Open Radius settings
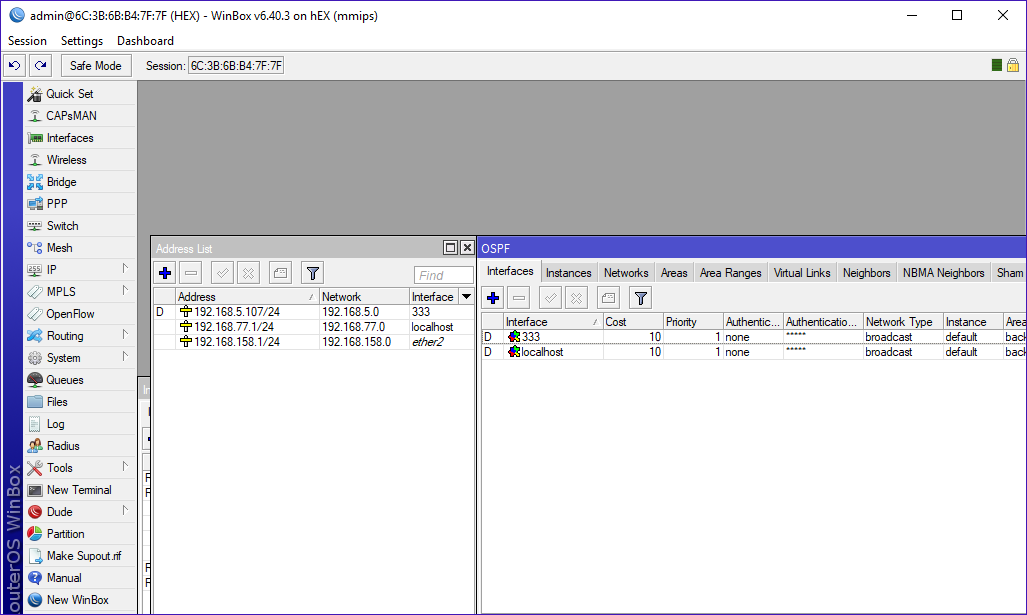Screen dimensions: 1027x615 click(x=80, y=446)
